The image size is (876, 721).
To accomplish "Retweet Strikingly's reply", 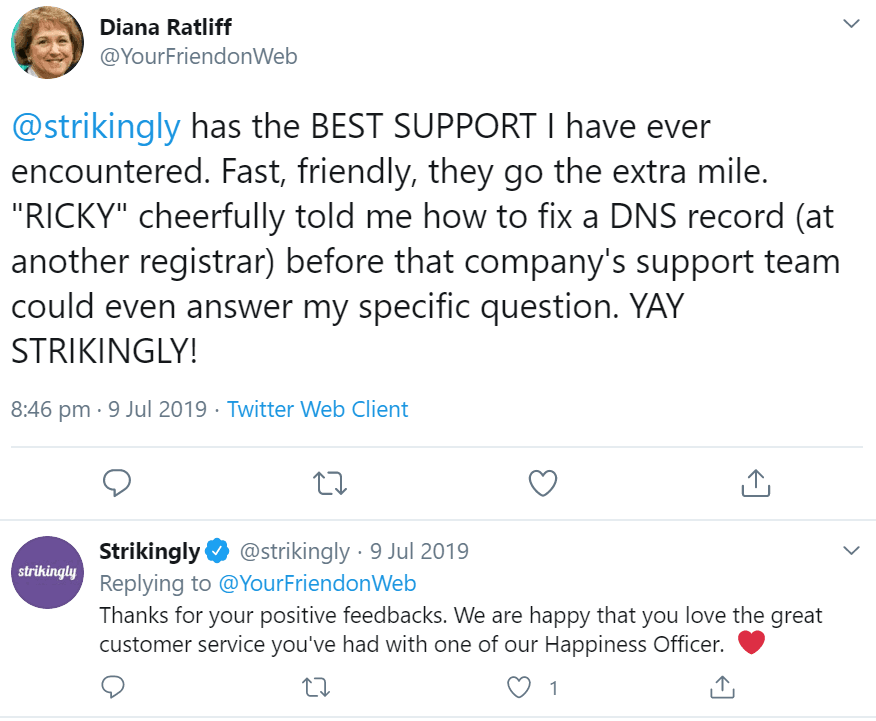I will pyautogui.click(x=316, y=687).
